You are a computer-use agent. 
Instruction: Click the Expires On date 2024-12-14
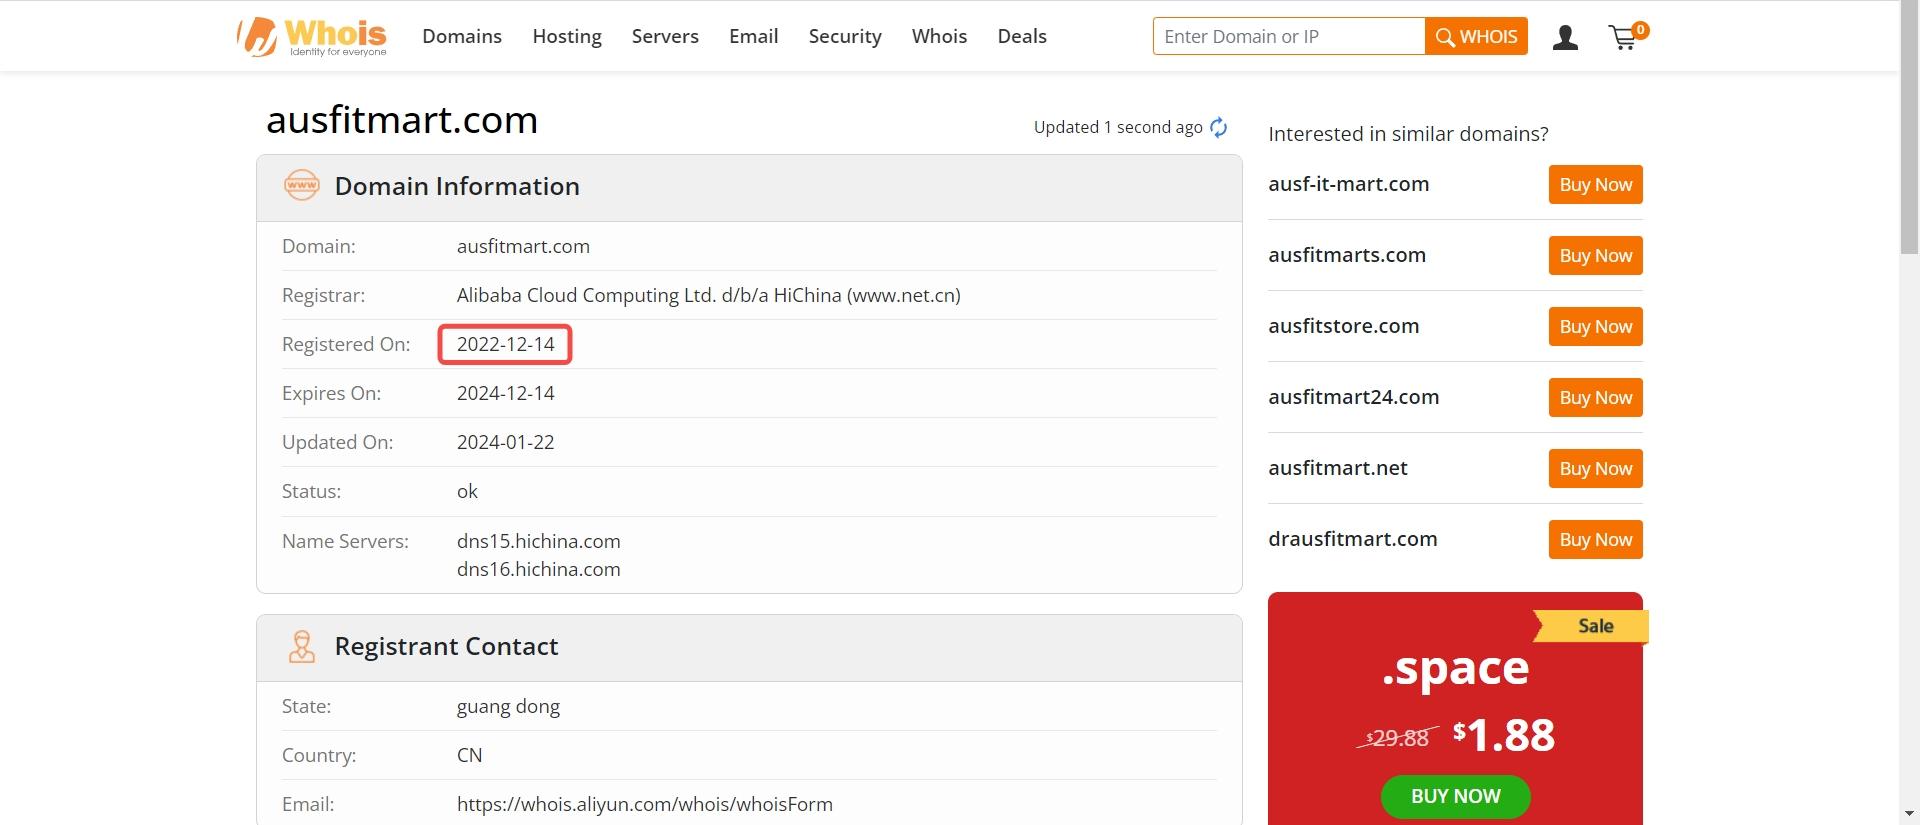click(505, 393)
